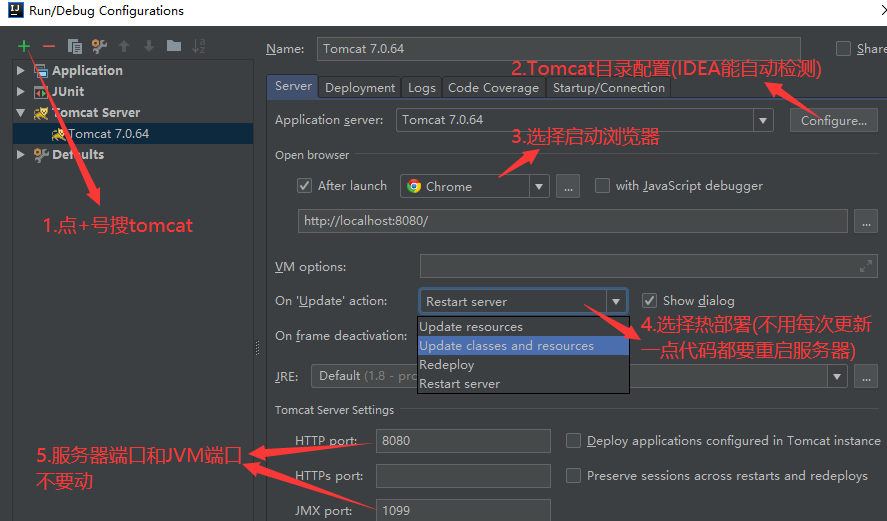This screenshot has width=887, height=521.
Task: Remove the selected configuration with minus icon
Action: [48, 46]
